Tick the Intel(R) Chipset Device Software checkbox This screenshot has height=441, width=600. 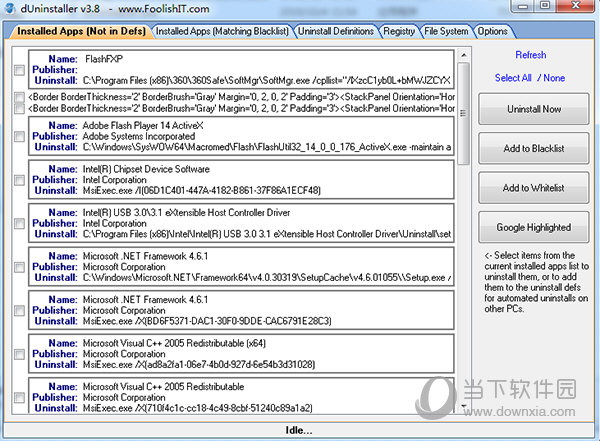(19, 180)
